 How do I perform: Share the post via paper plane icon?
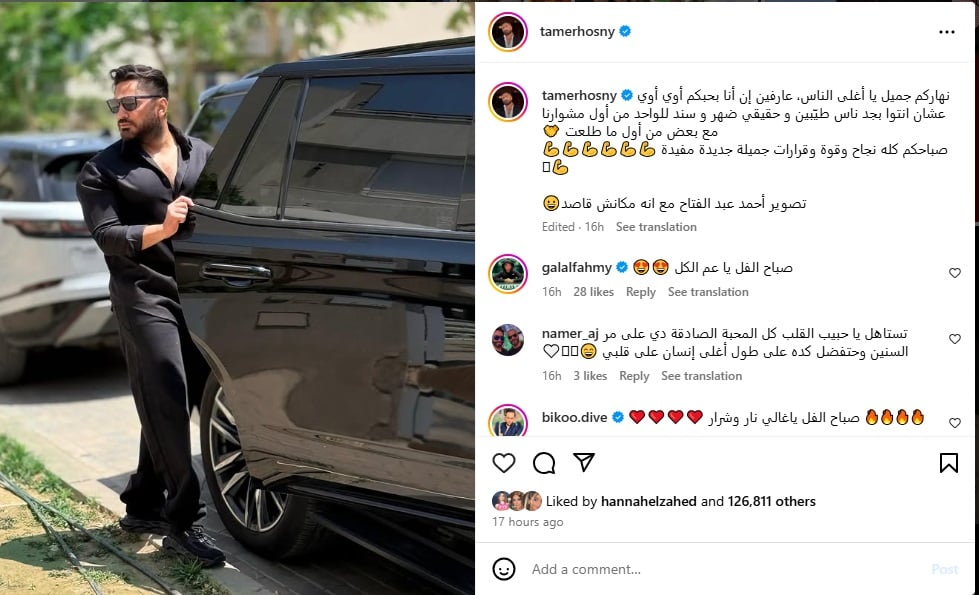tap(584, 462)
